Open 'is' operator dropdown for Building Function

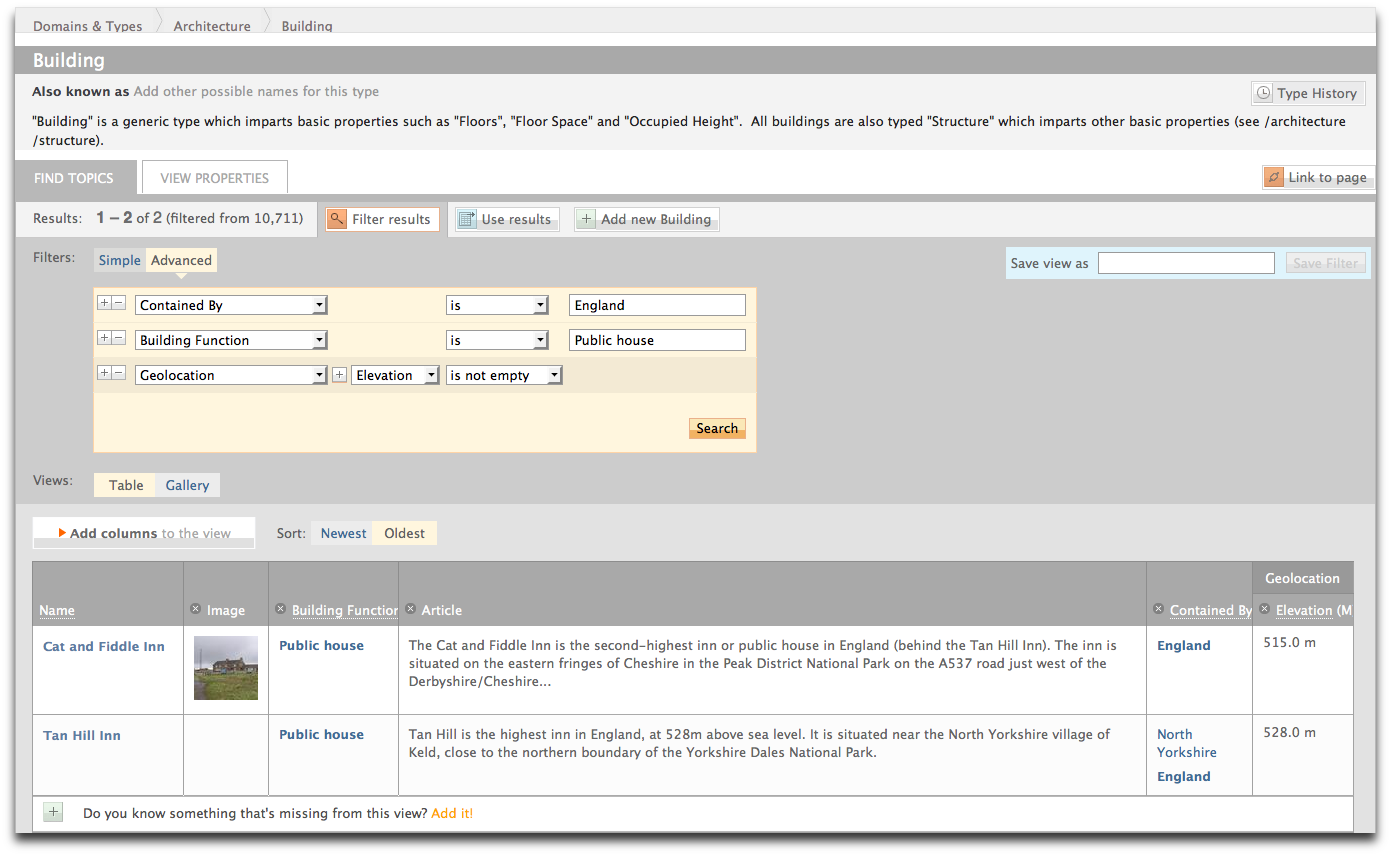click(x=497, y=340)
